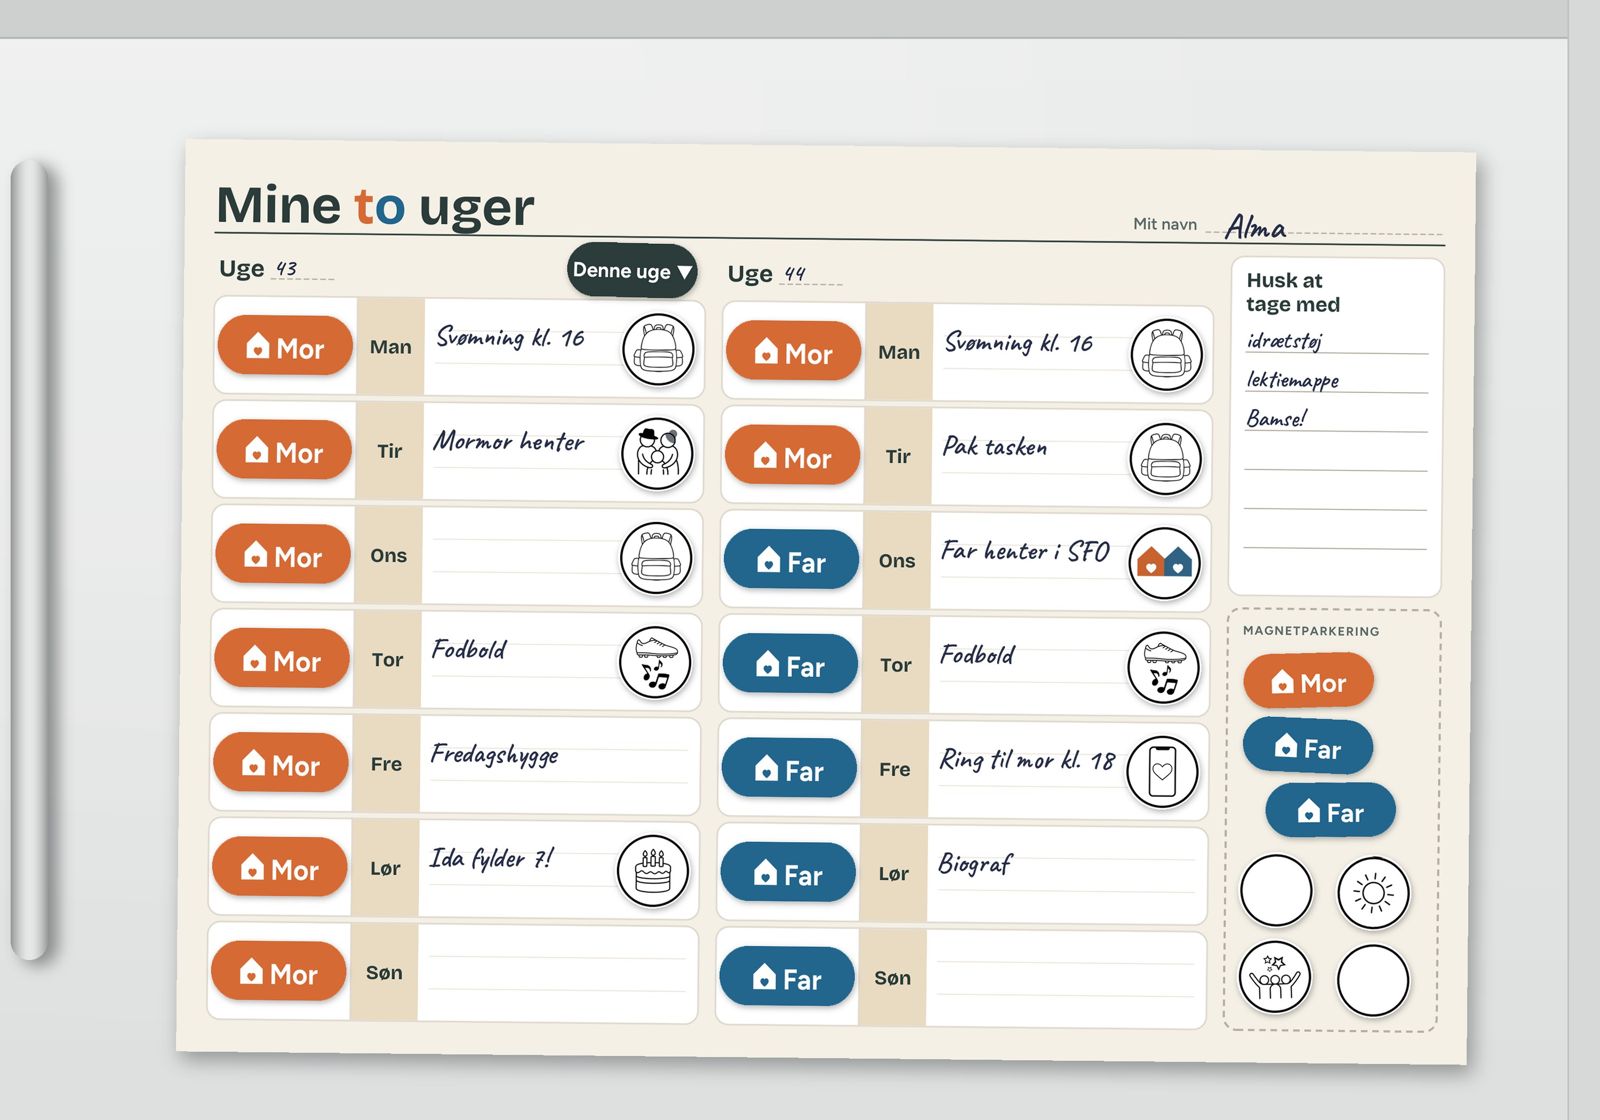Click the Denne uge marker arrow
This screenshot has width=1600, height=1120.
click(x=632, y=271)
